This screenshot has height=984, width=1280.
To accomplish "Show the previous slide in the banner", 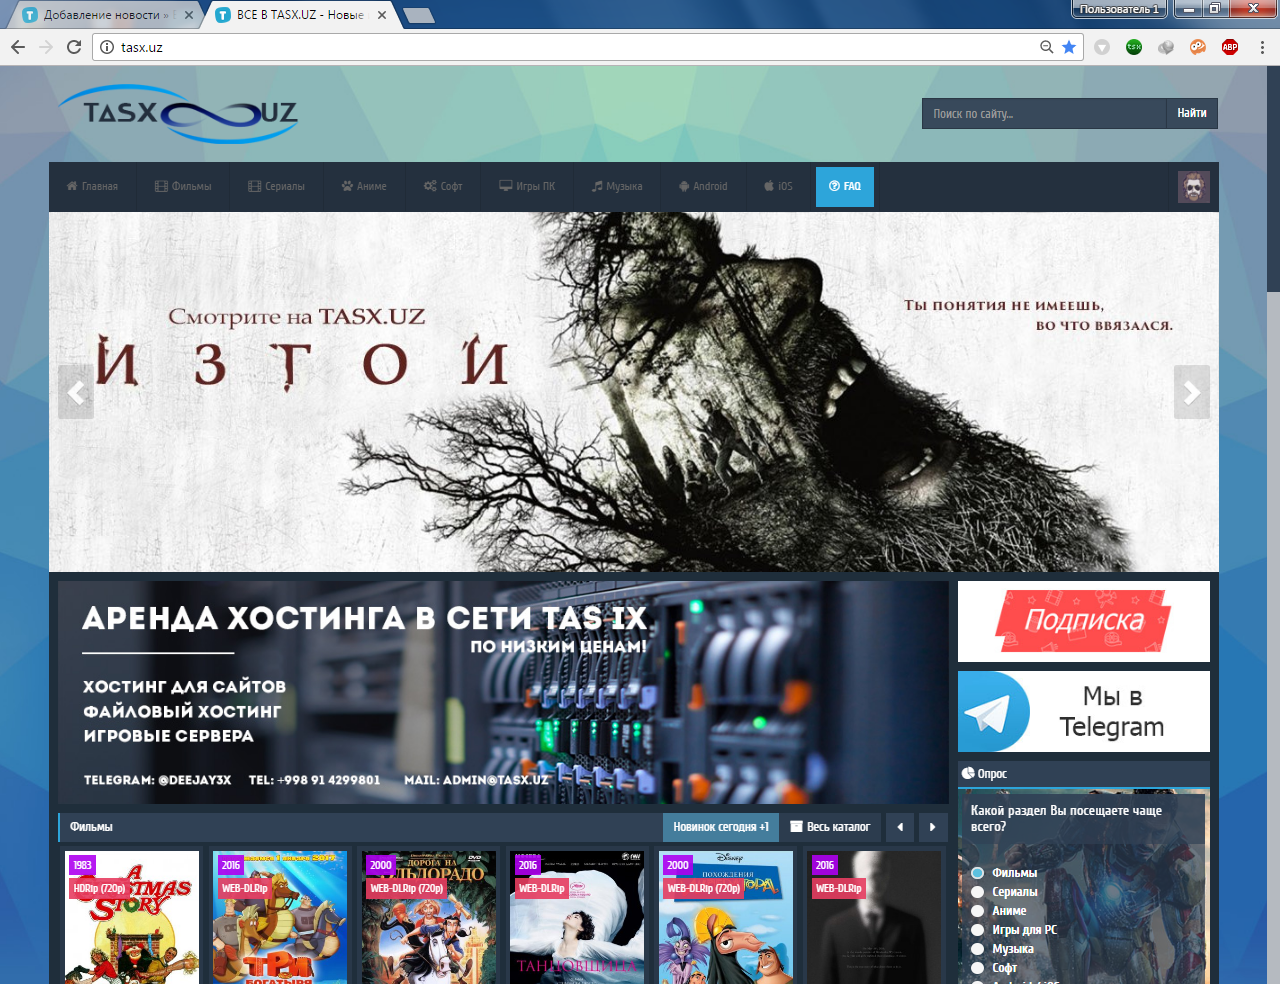I will click(76, 392).
